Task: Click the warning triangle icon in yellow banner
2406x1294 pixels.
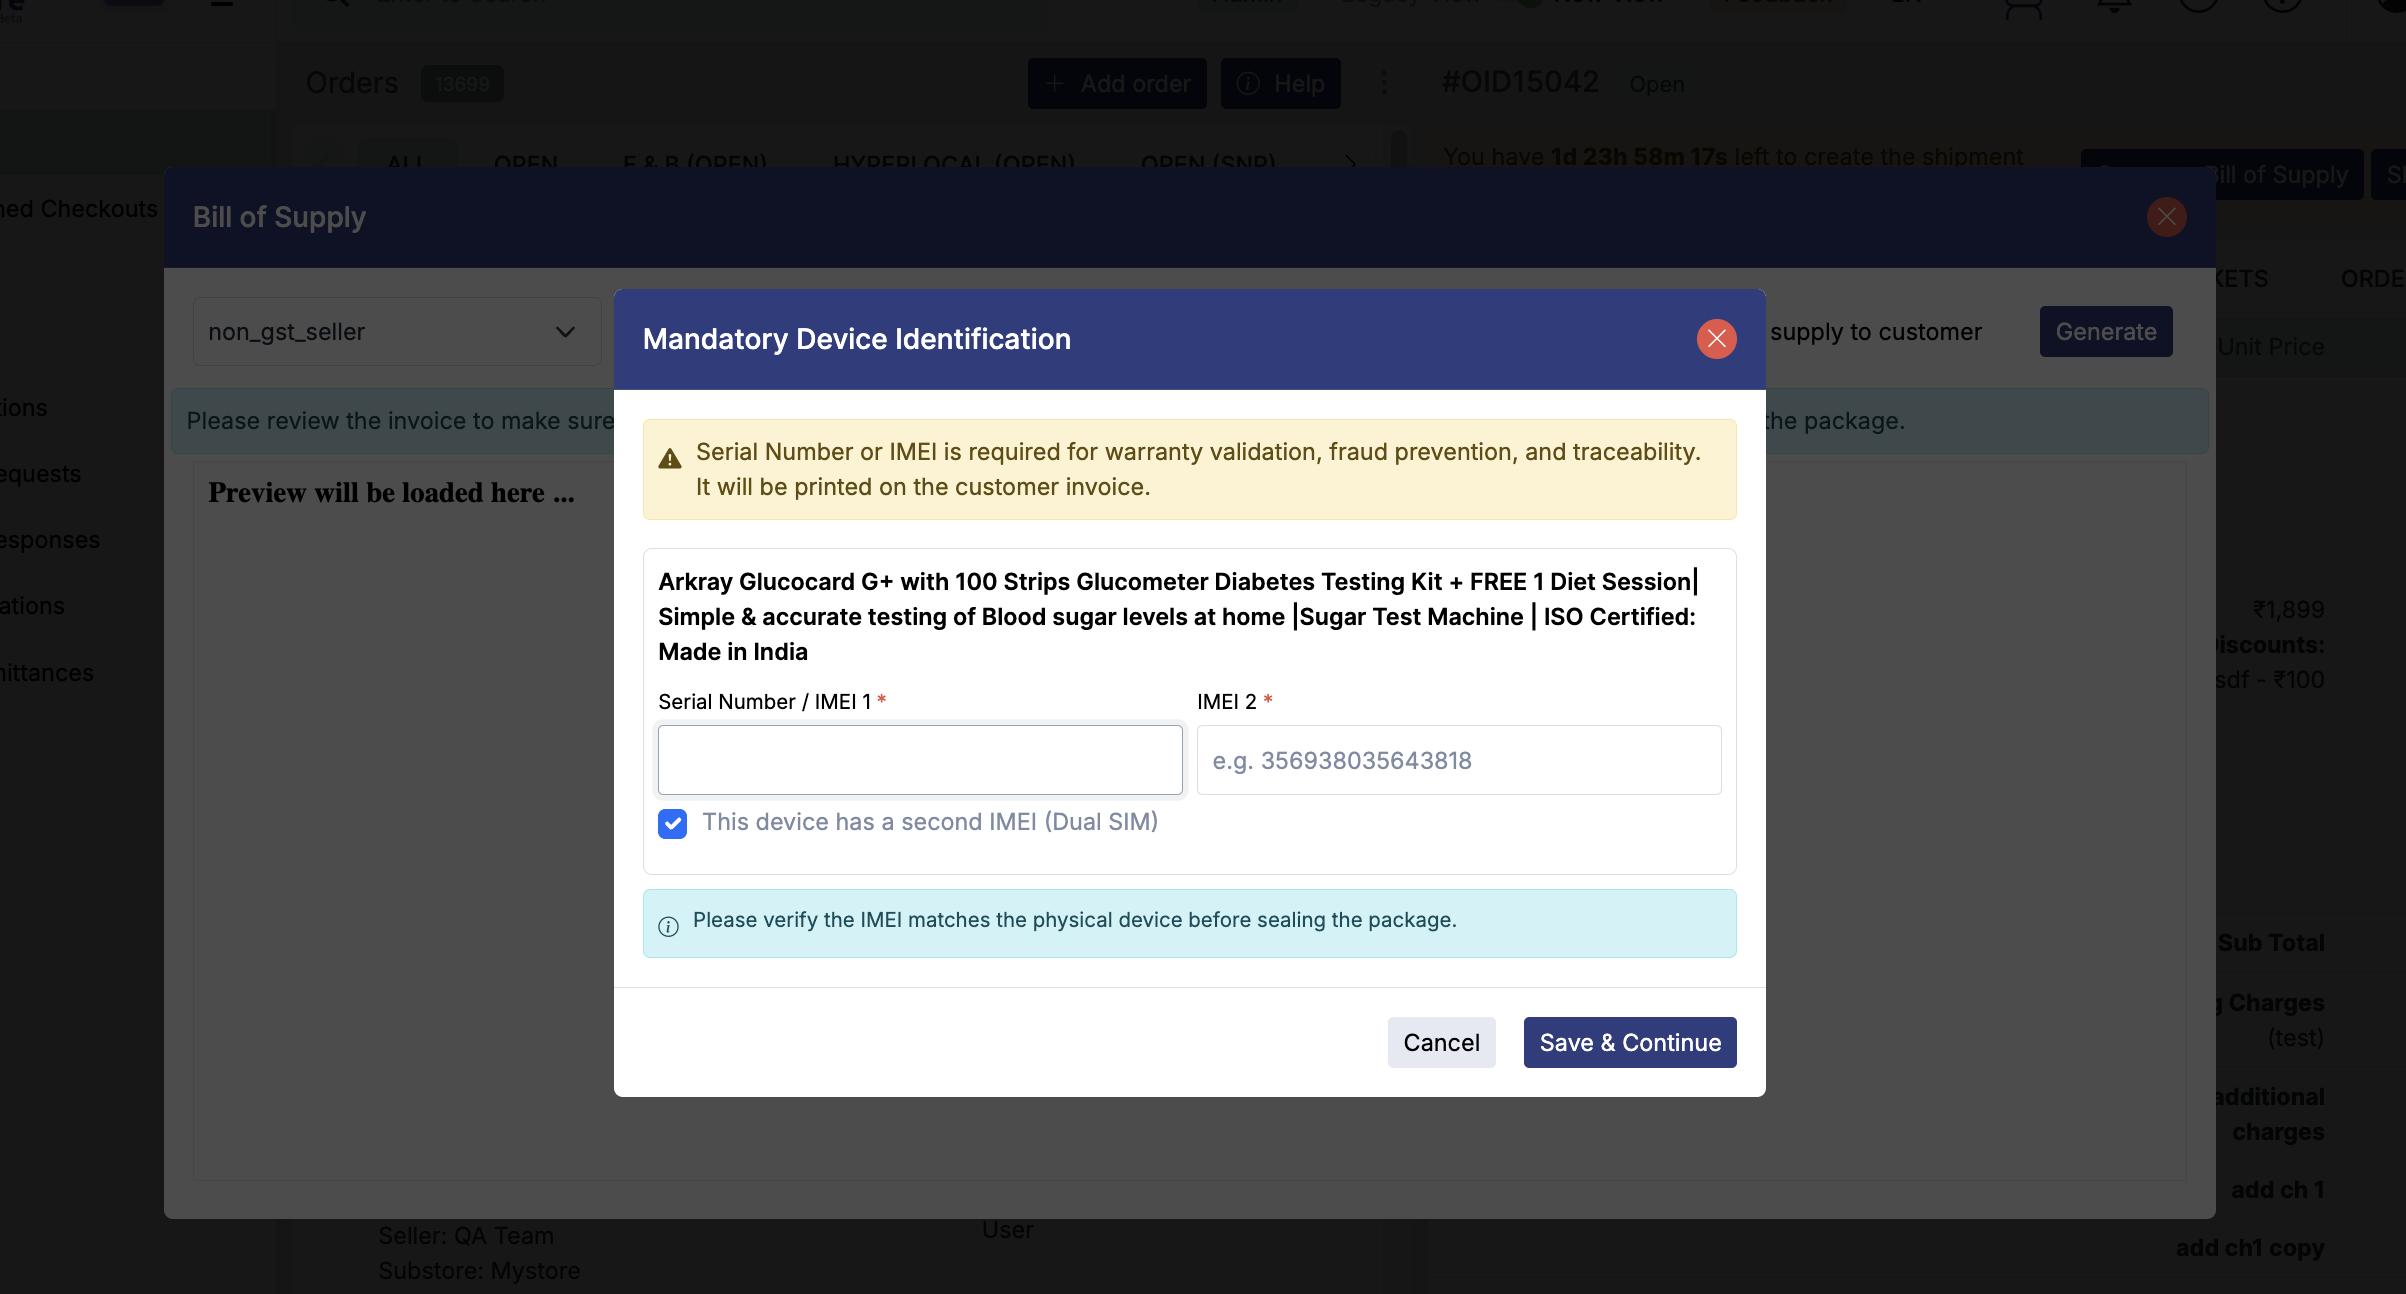Action: pyautogui.click(x=670, y=459)
